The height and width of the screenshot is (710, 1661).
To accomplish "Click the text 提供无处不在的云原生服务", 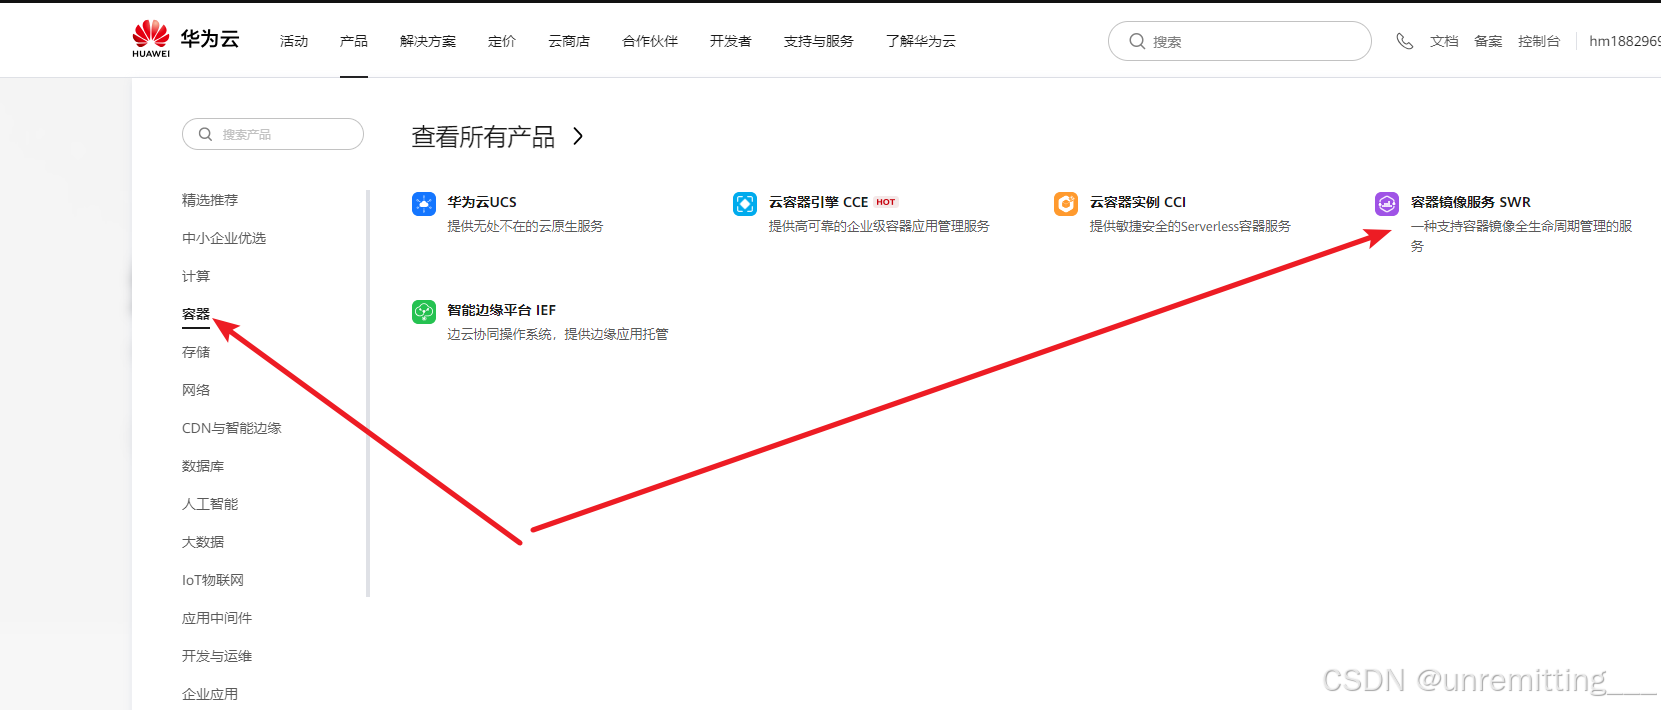I will 525,226.
